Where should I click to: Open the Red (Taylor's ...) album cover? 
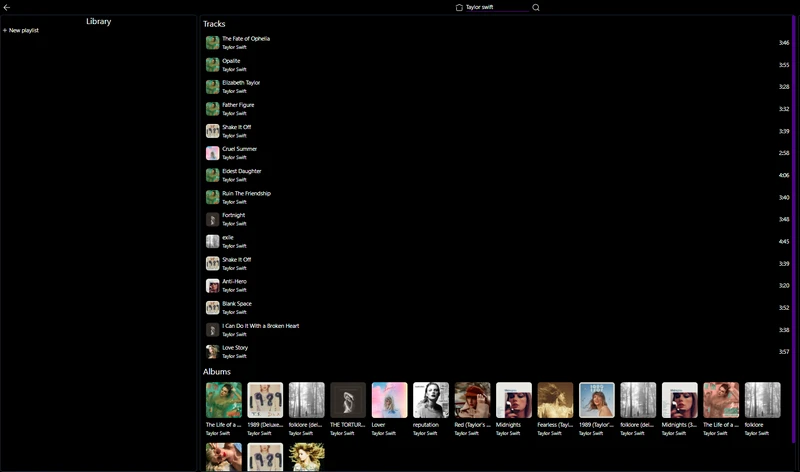pyautogui.click(x=472, y=400)
